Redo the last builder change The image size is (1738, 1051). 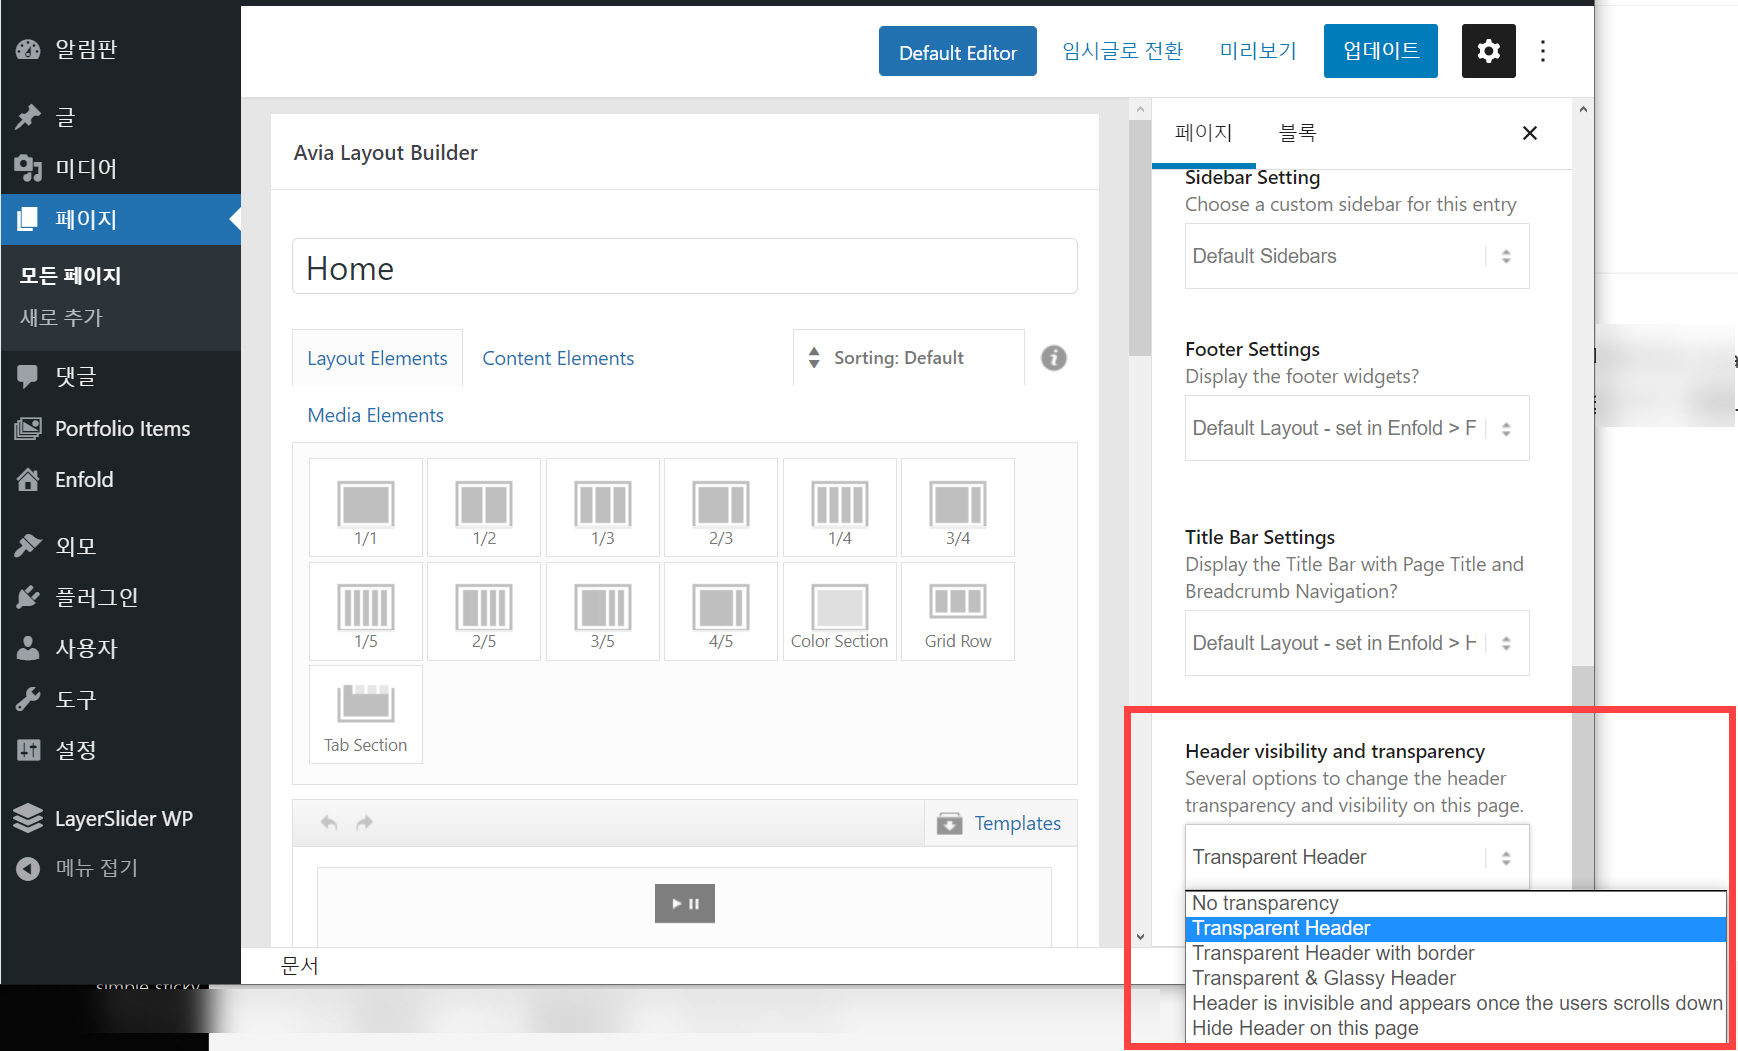pyautogui.click(x=364, y=822)
